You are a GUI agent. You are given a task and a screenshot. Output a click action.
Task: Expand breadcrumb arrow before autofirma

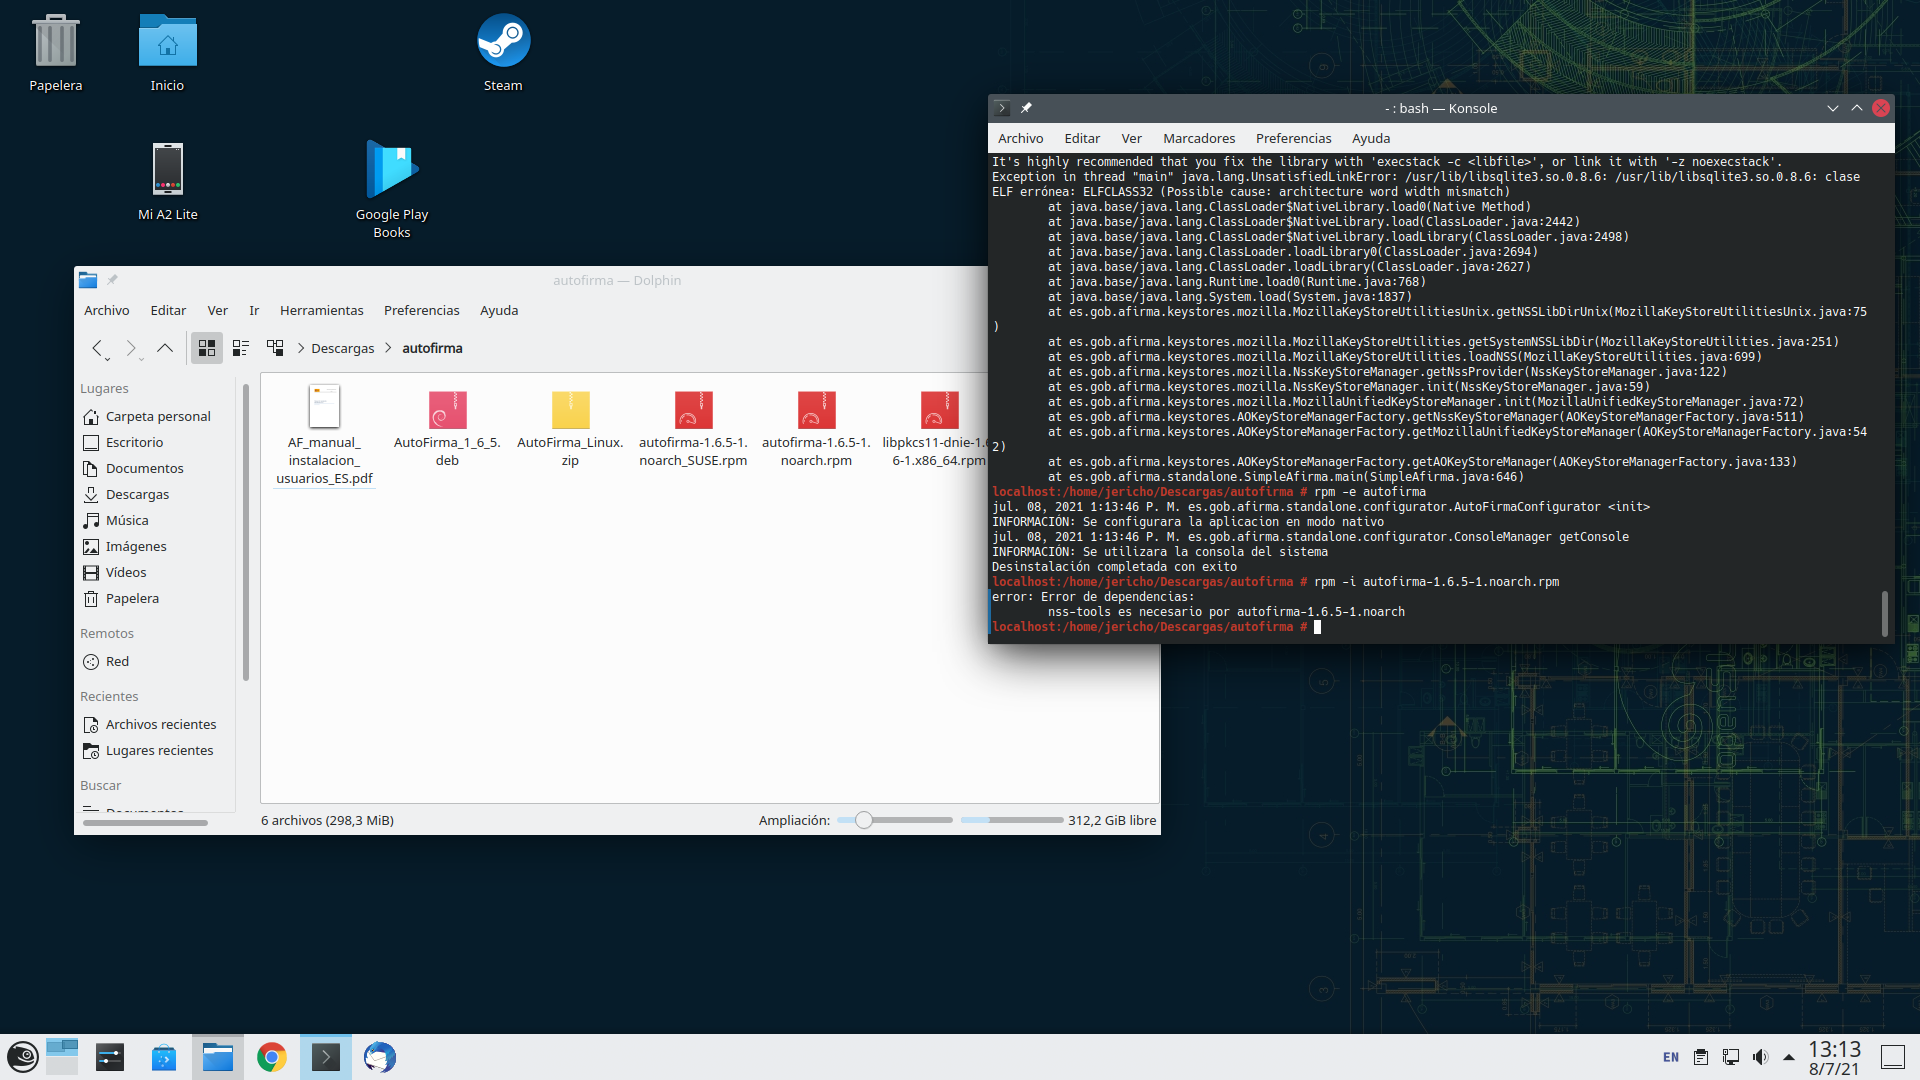tap(388, 348)
